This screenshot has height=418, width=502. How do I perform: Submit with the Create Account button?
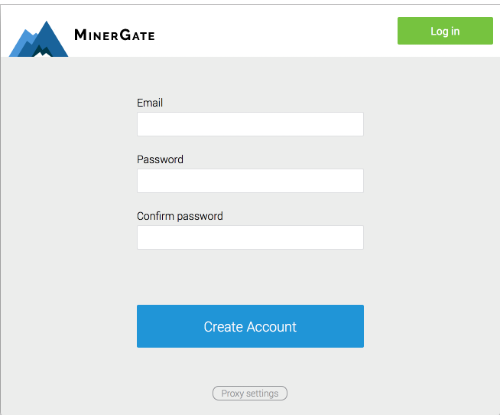pos(250,326)
